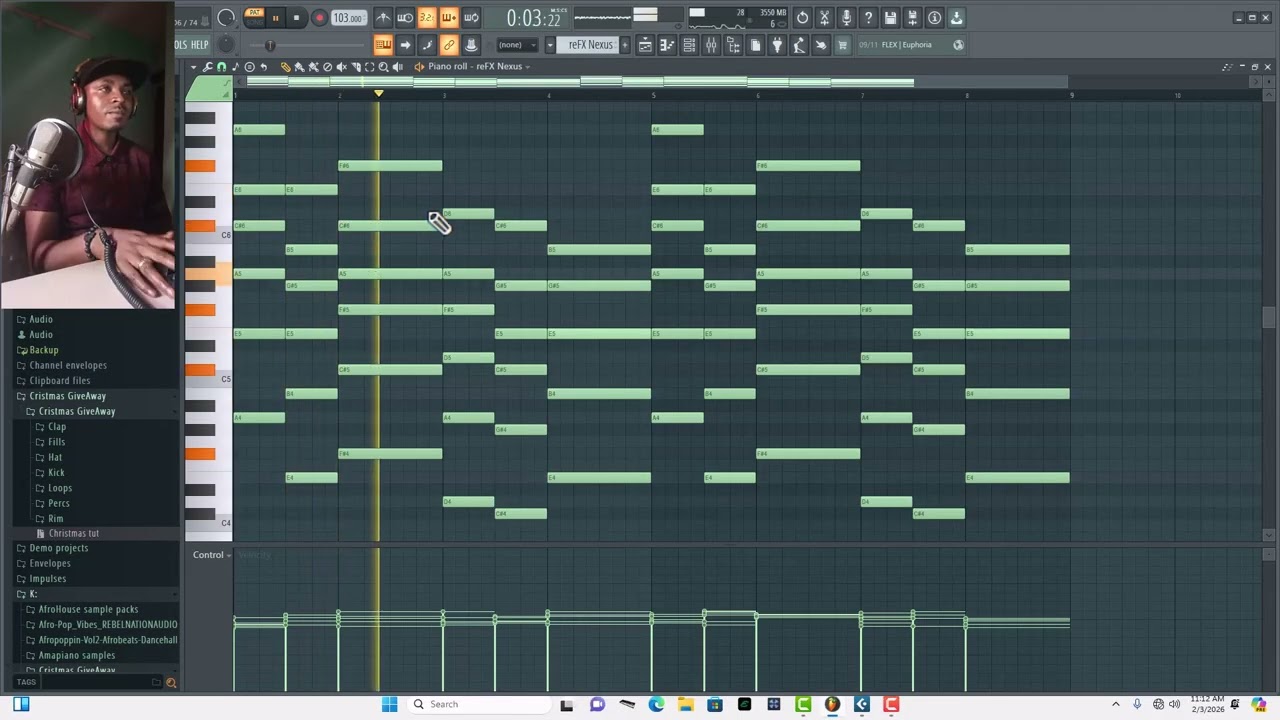Click the tempo tapper icon

[x=799, y=45]
